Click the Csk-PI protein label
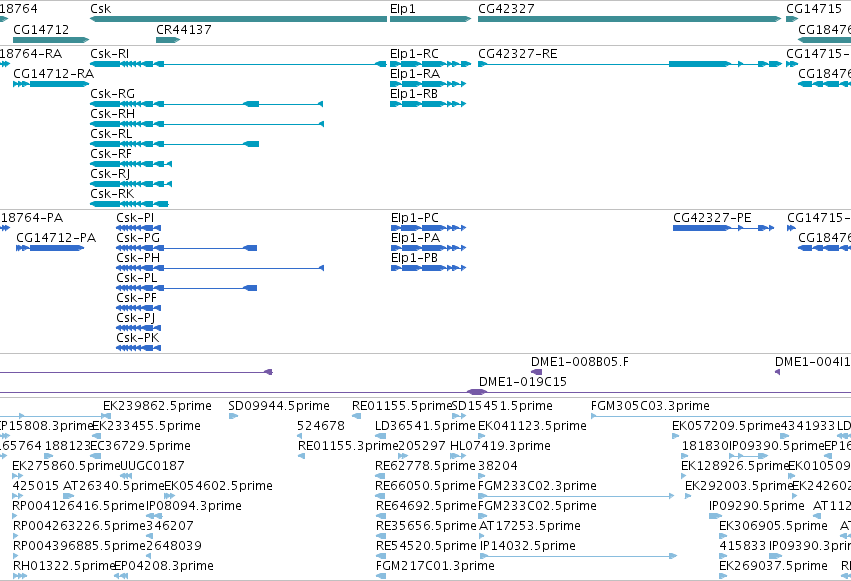851x581 pixels. coord(135,218)
